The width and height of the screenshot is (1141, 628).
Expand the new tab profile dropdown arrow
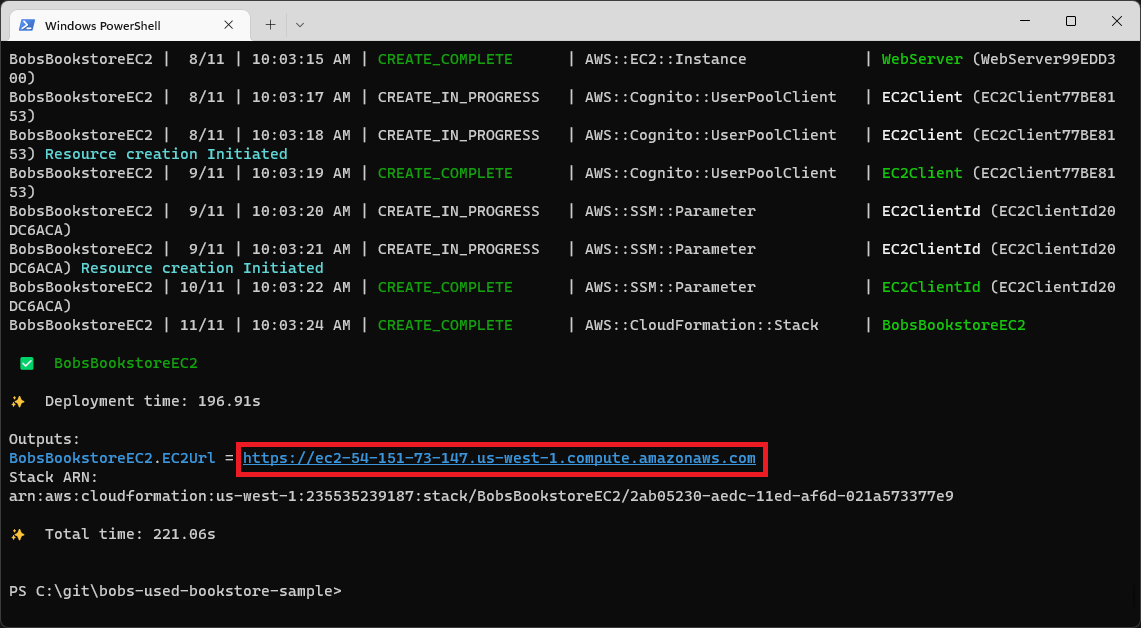click(300, 25)
